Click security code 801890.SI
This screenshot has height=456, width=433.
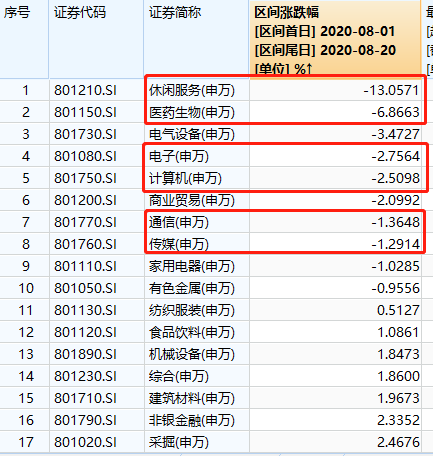coord(85,354)
